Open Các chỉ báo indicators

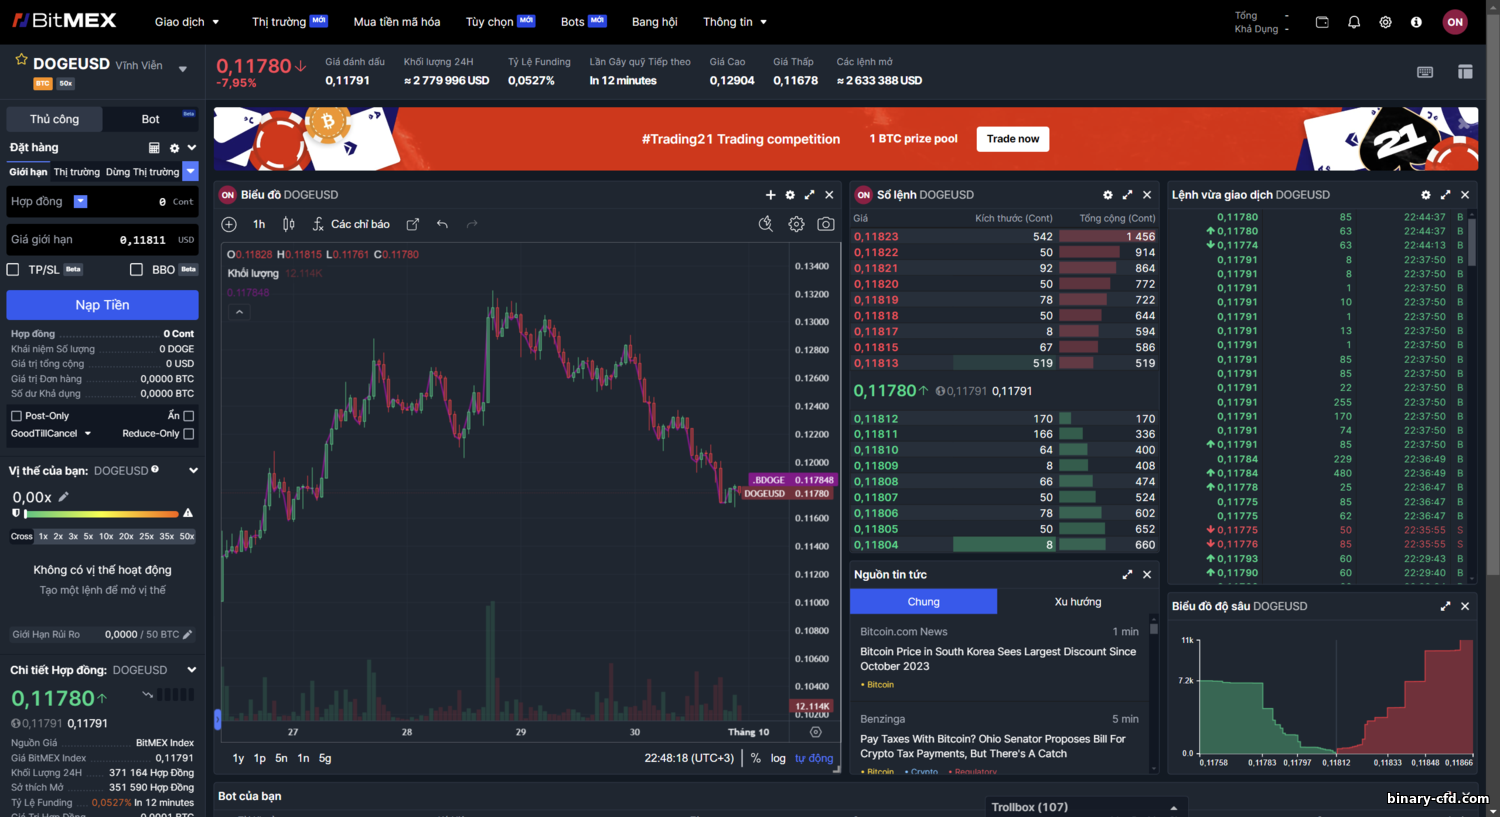tap(351, 224)
